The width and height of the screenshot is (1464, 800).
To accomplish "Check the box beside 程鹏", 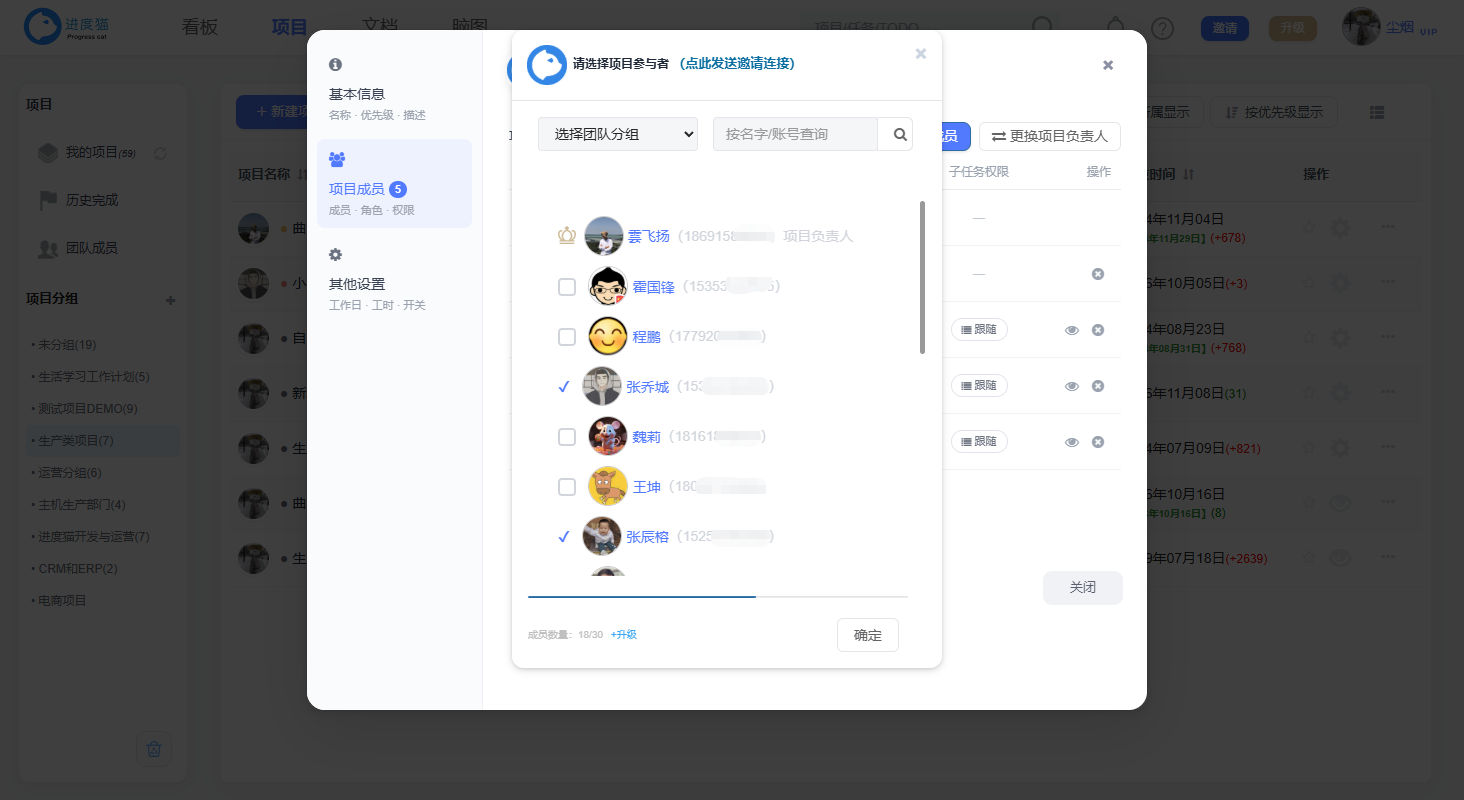I will click(x=567, y=337).
